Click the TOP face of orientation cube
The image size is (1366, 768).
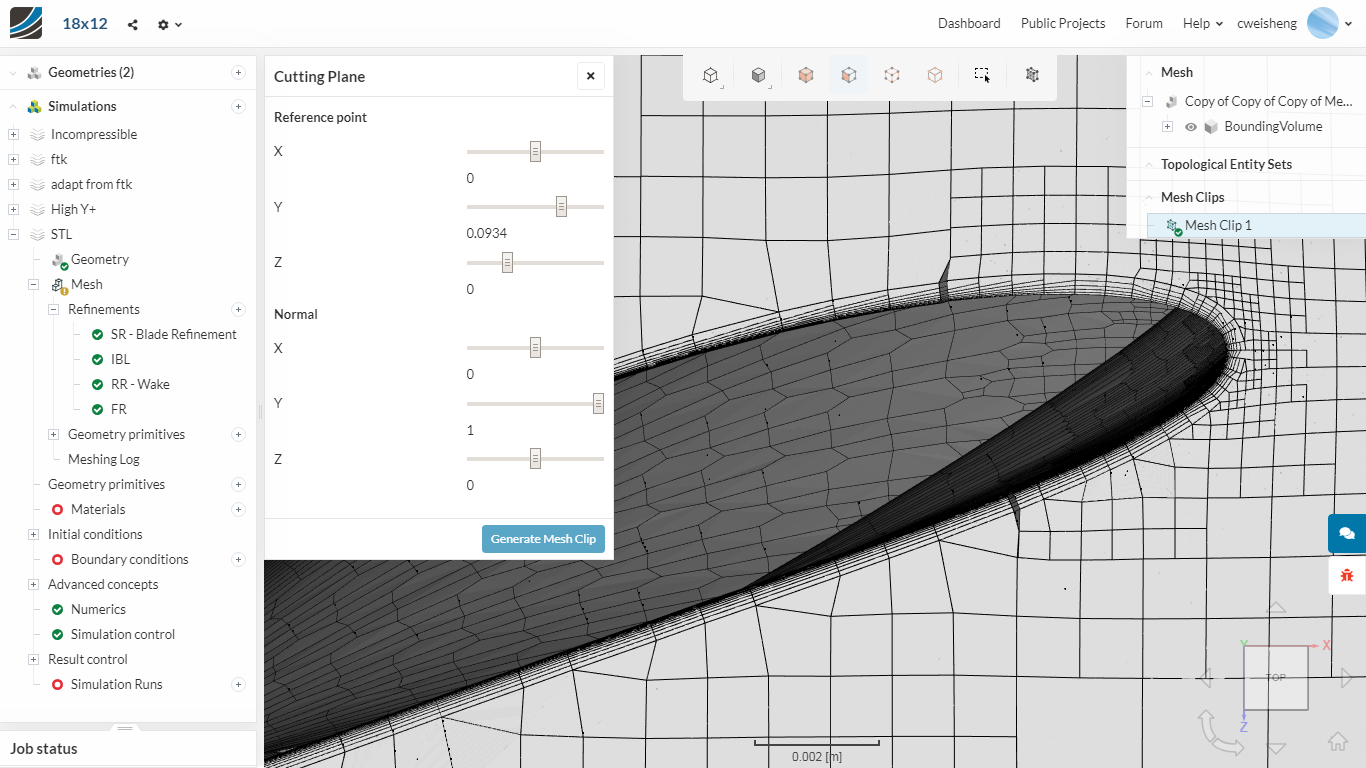pyautogui.click(x=1275, y=678)
